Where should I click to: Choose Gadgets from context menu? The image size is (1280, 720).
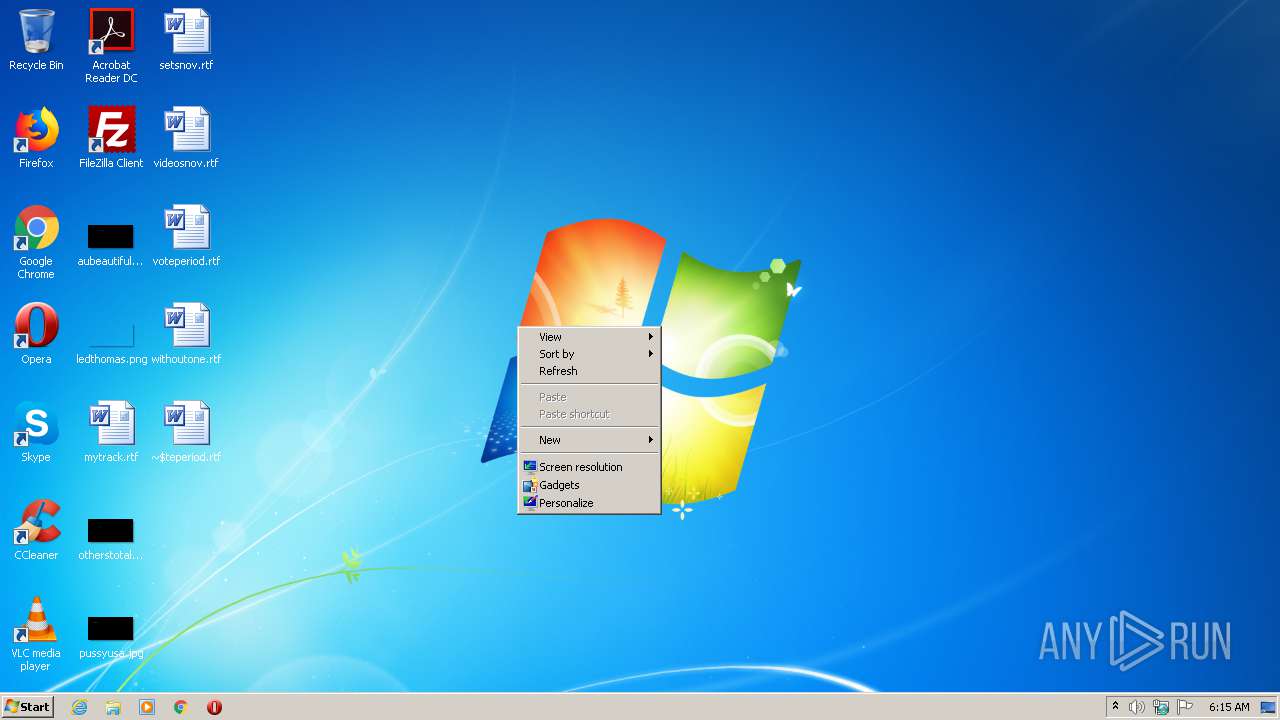(589, 485)
